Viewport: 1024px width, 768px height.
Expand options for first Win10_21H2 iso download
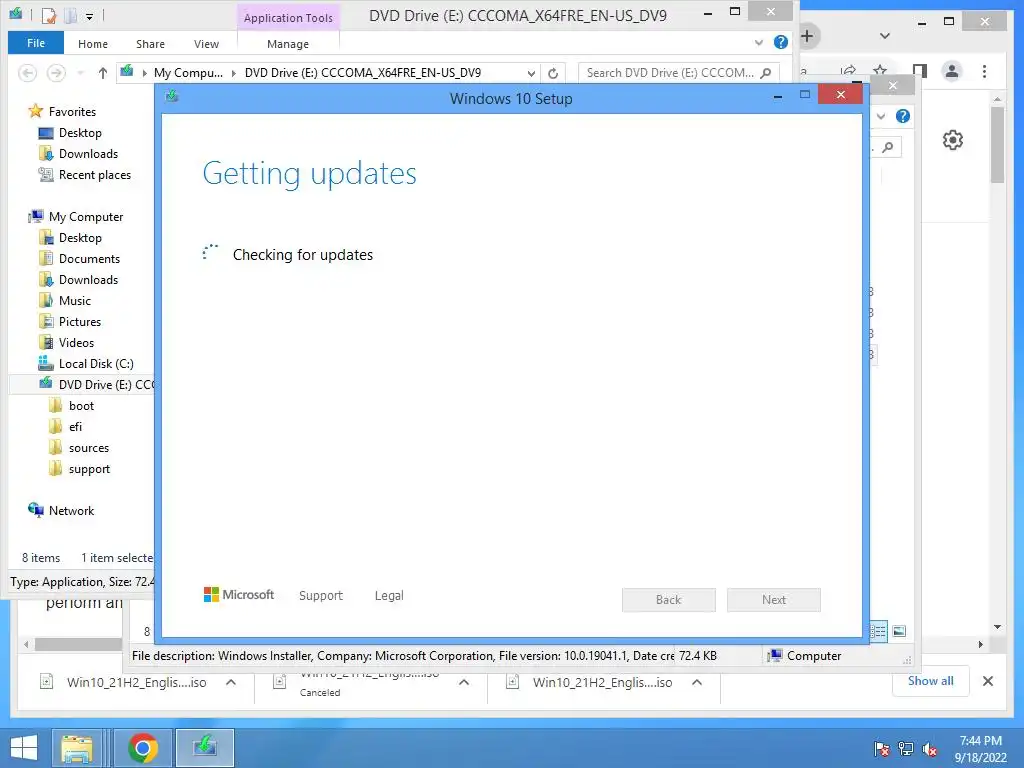click(231, 682)
